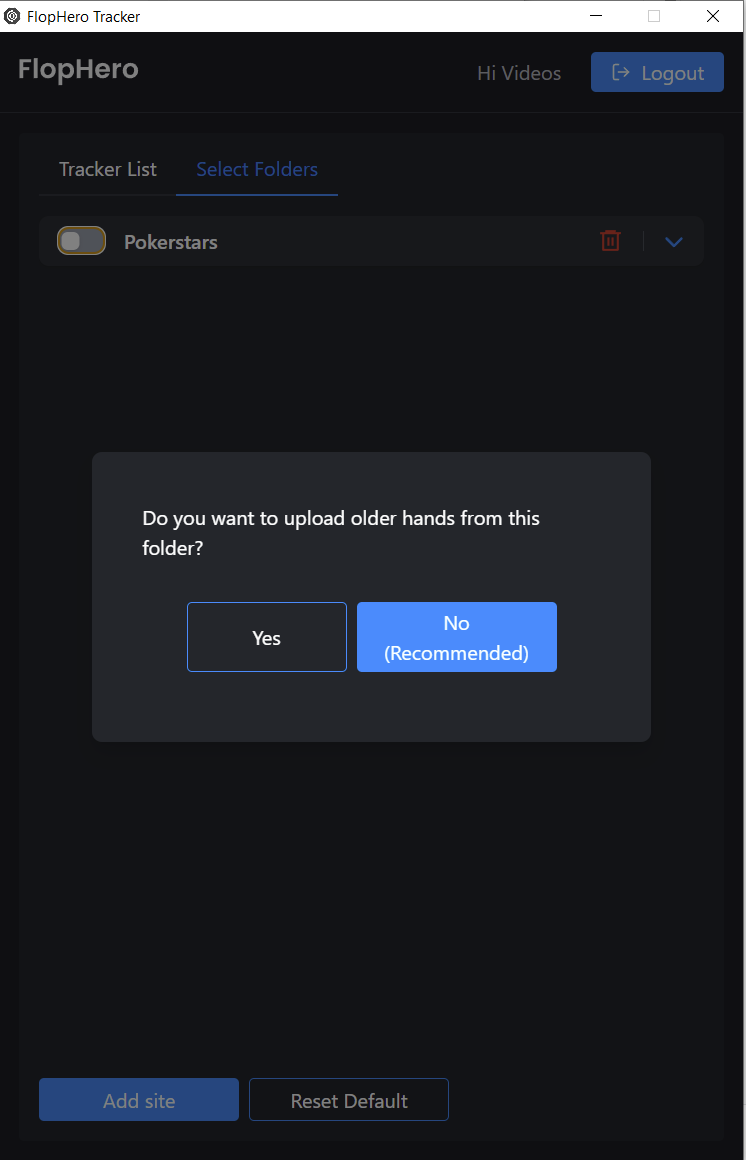Select the Pokerstars site label
The height and width of the screenshot is (1160, 746).
pyautogui.click(x=171, y=242)
